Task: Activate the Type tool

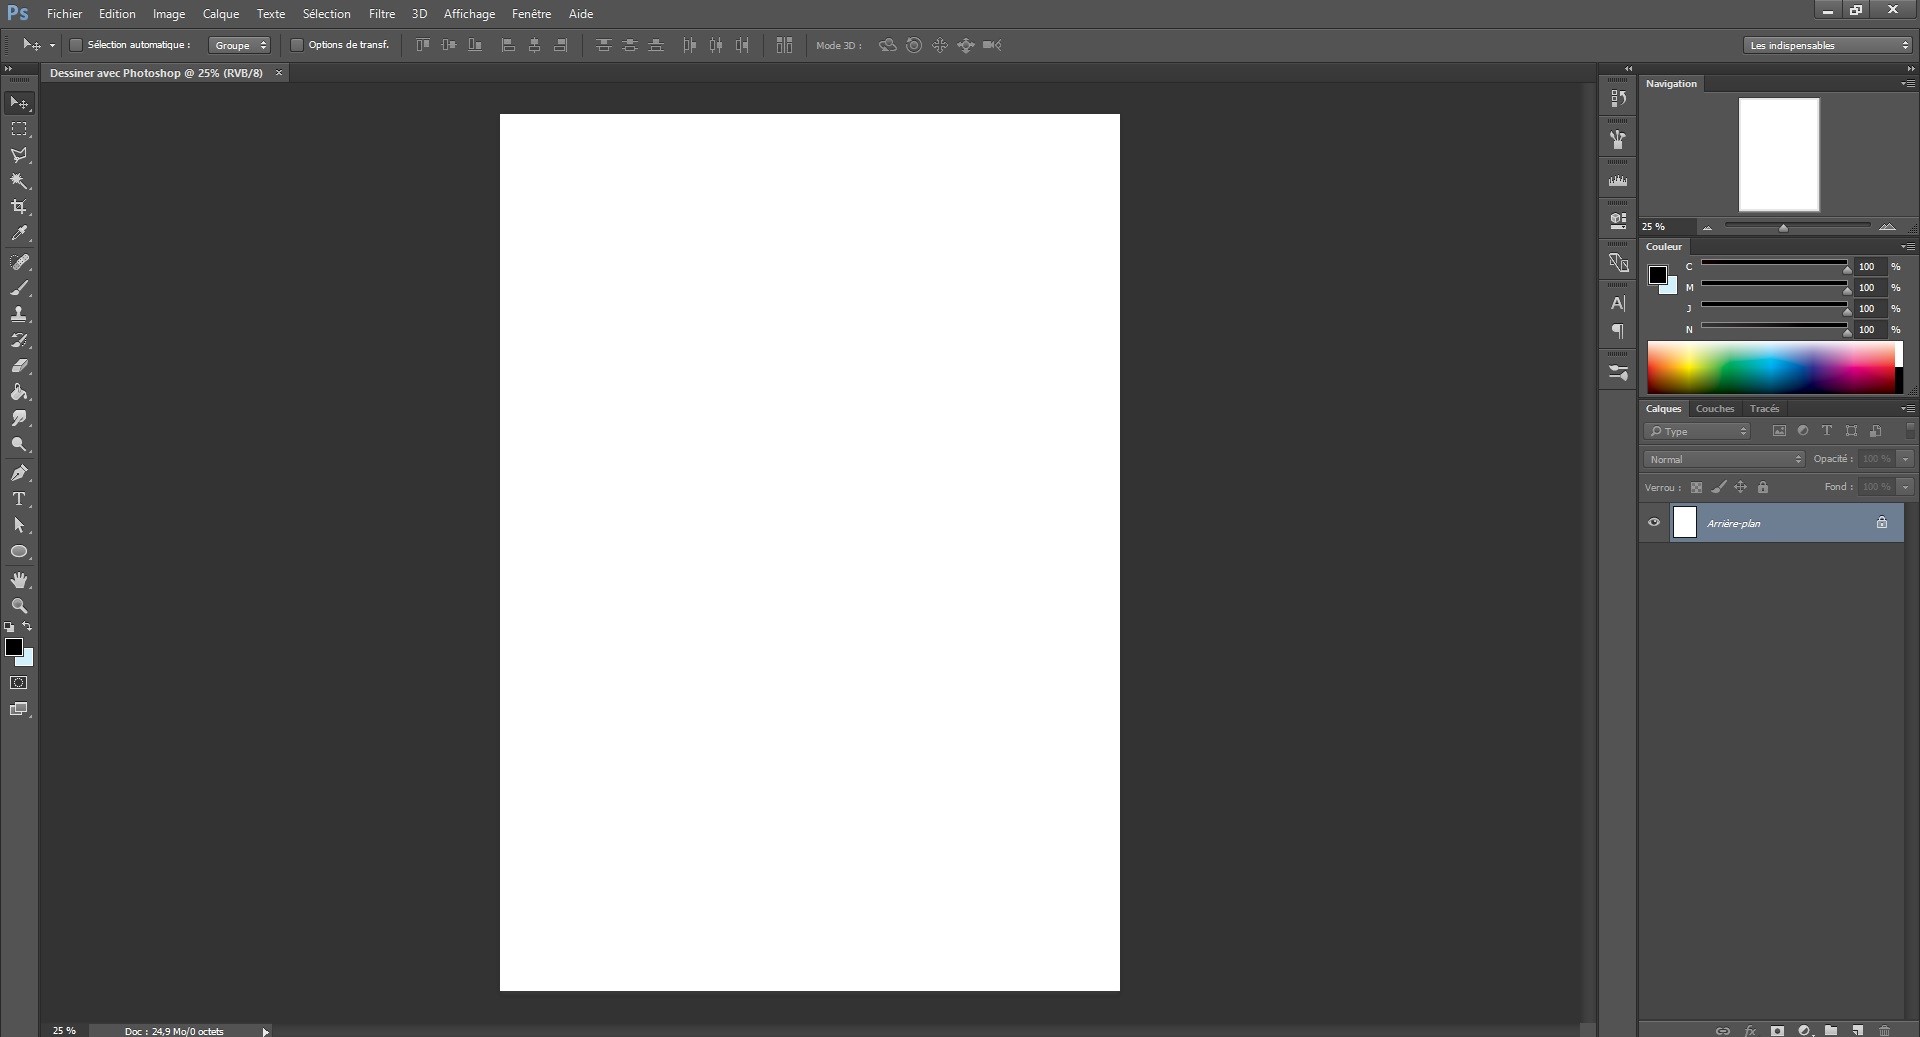Action: (20, 500)
